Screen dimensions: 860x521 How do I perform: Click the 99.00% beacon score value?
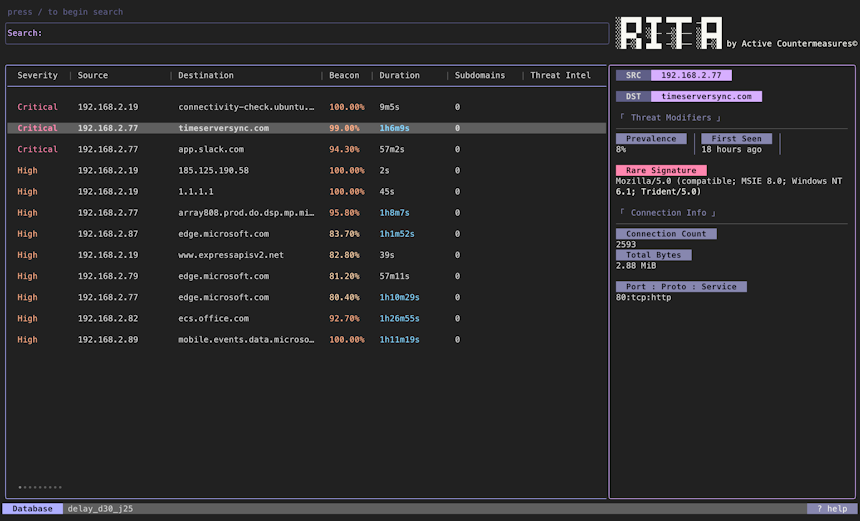pyautogui.click(x=344, y=128)
